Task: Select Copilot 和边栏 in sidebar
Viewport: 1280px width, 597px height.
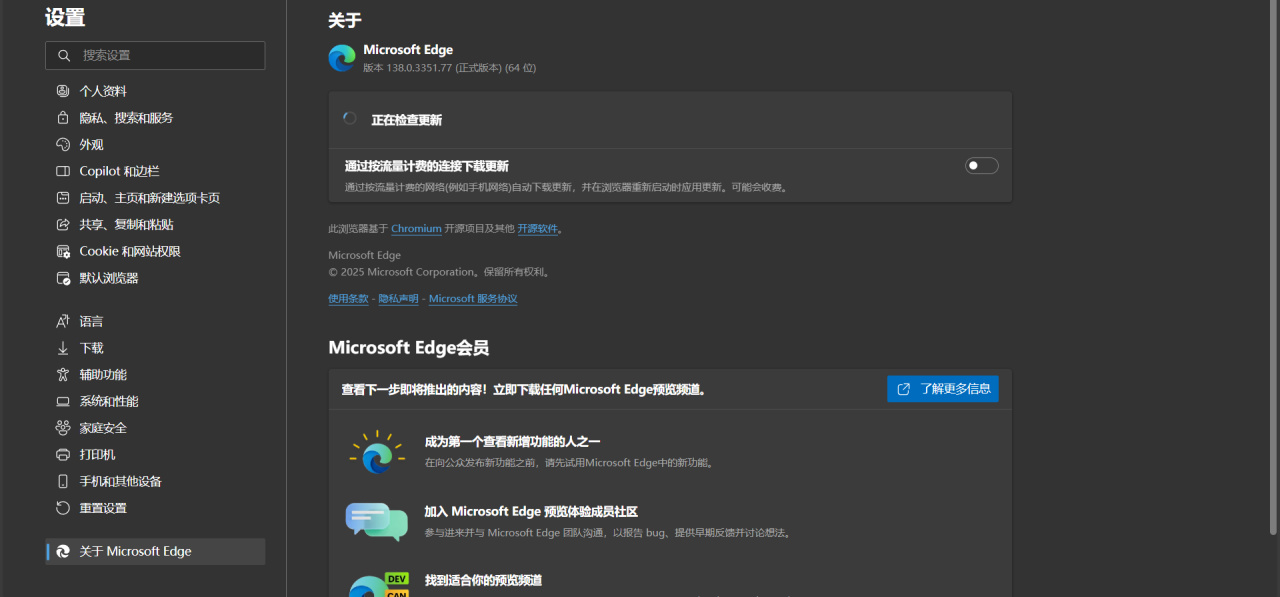Action: click(x=155, y=171)
